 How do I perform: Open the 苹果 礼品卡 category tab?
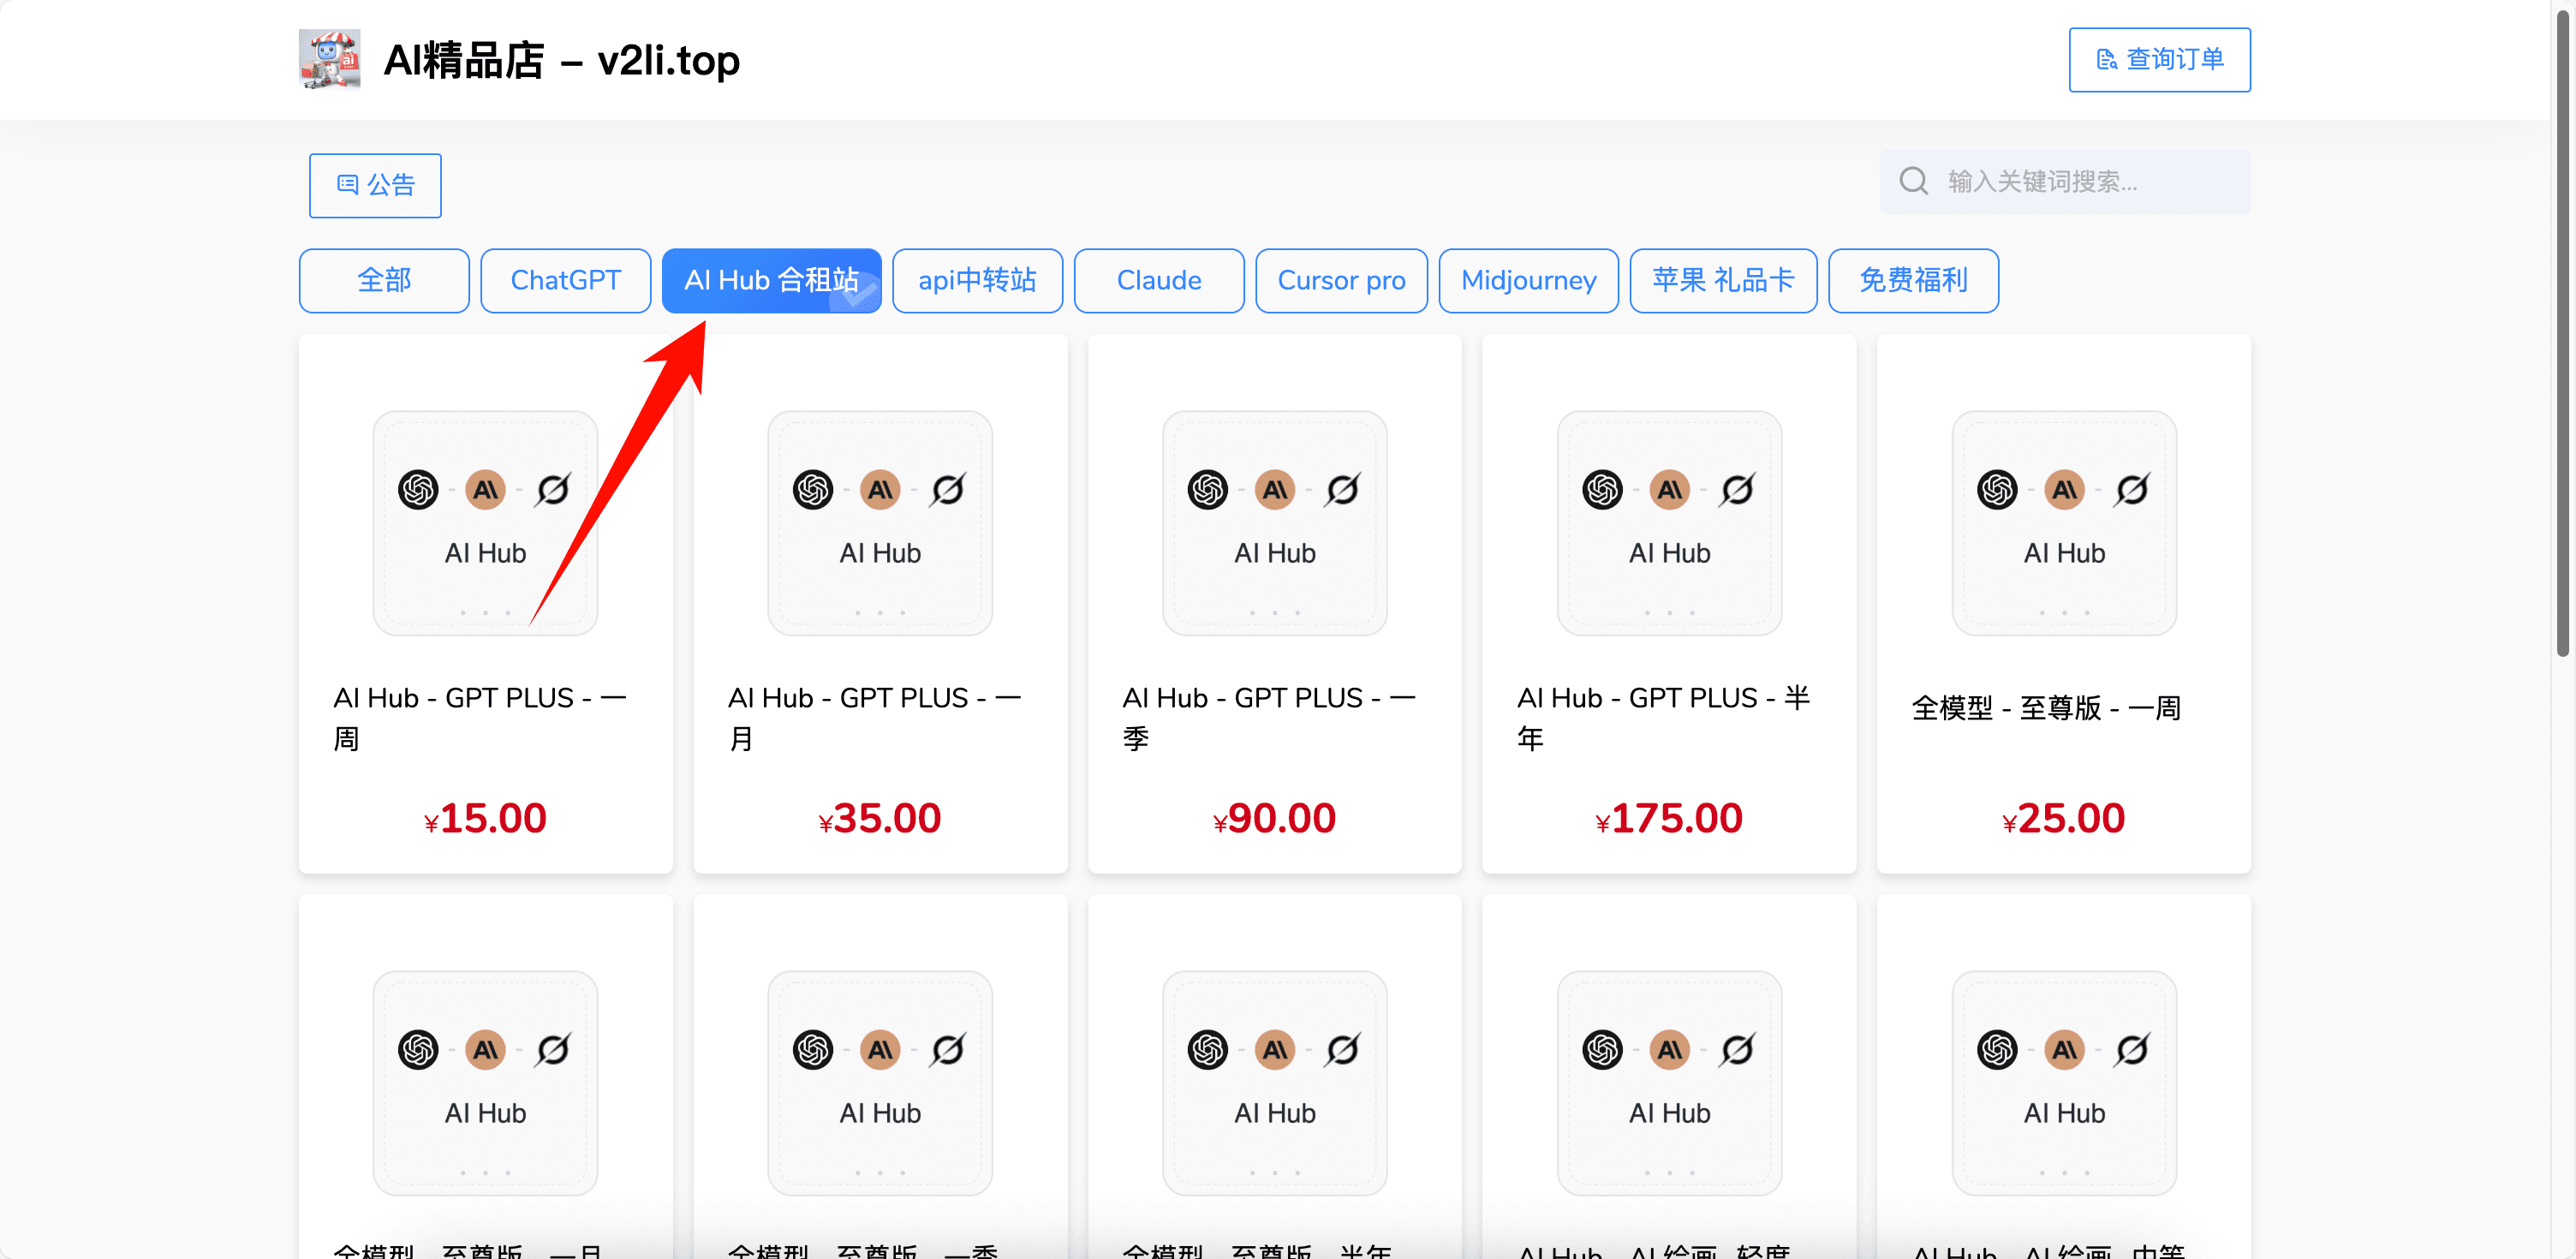tap(1722, 280)
